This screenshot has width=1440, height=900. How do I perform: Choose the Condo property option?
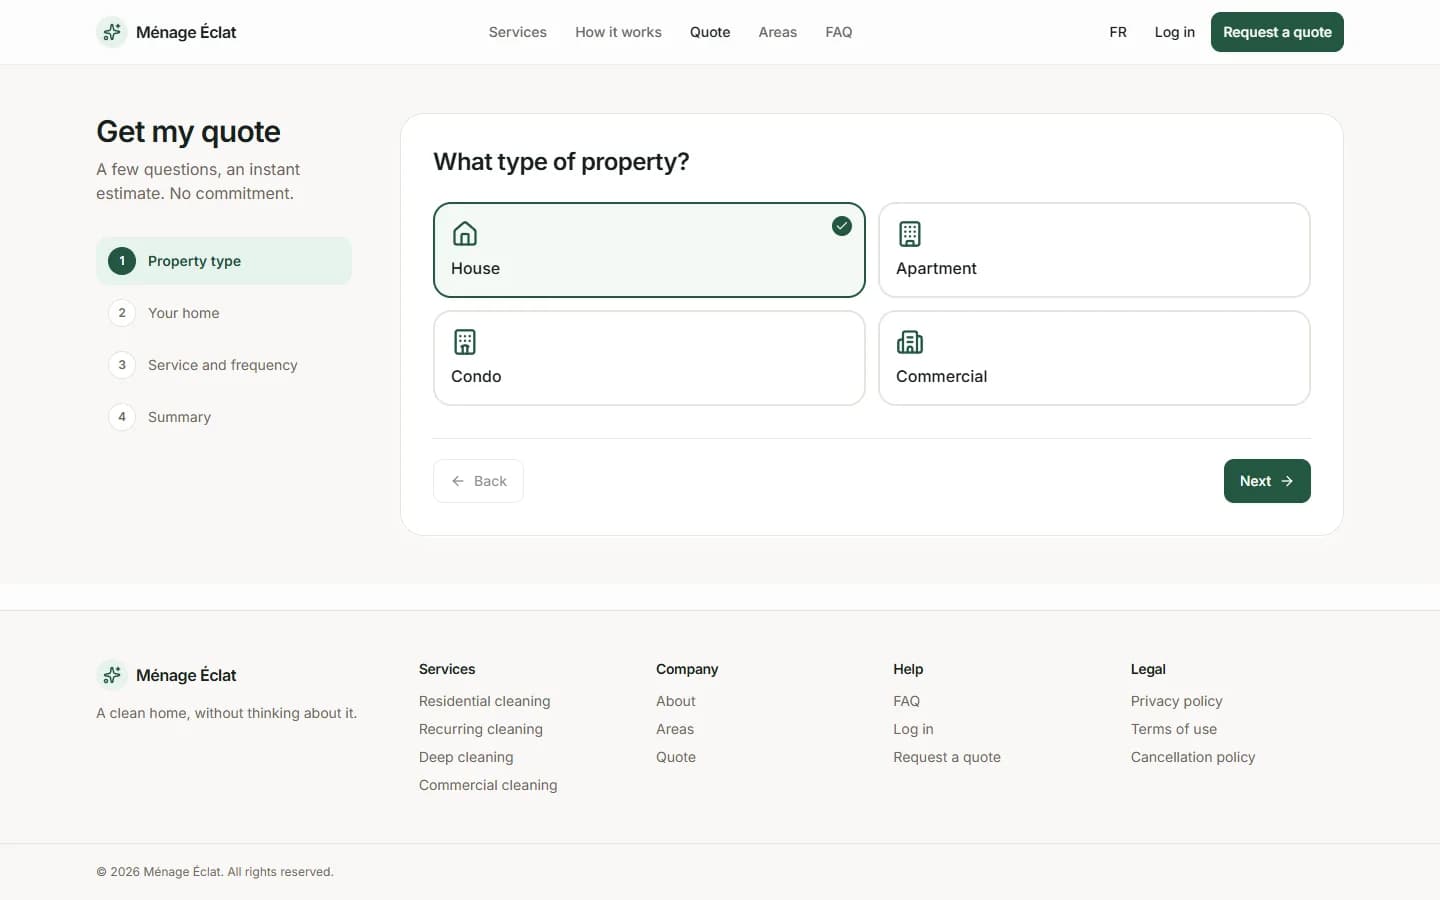649,358
